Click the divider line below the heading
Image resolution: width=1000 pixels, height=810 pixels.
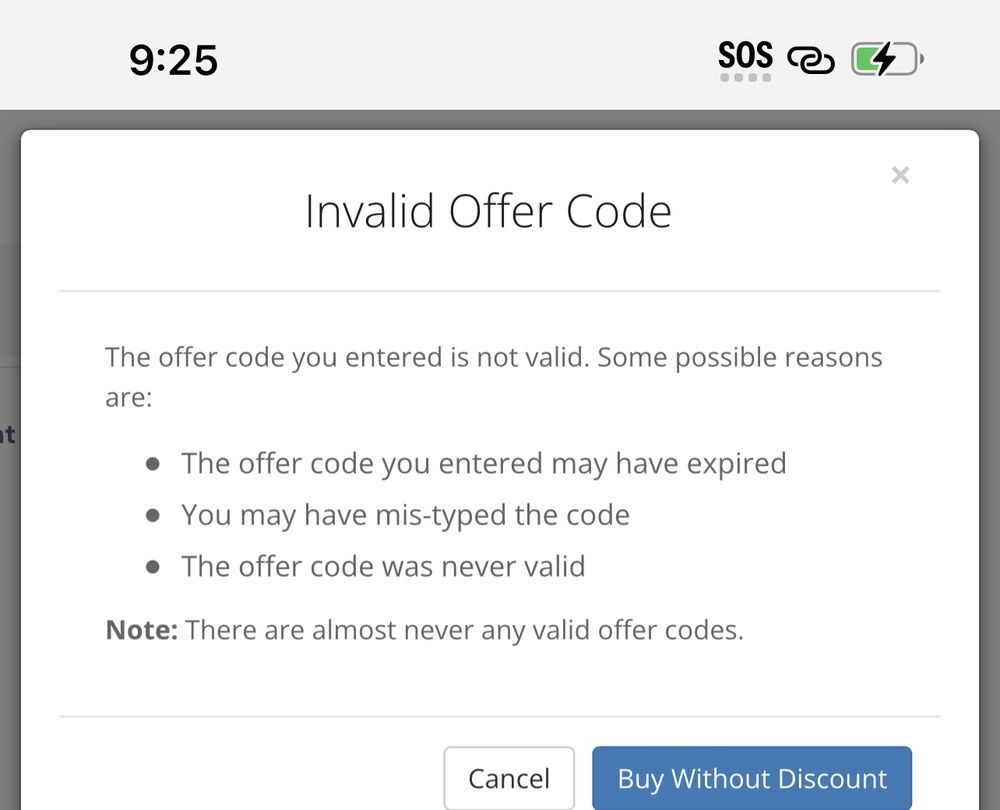pos(500,291)
